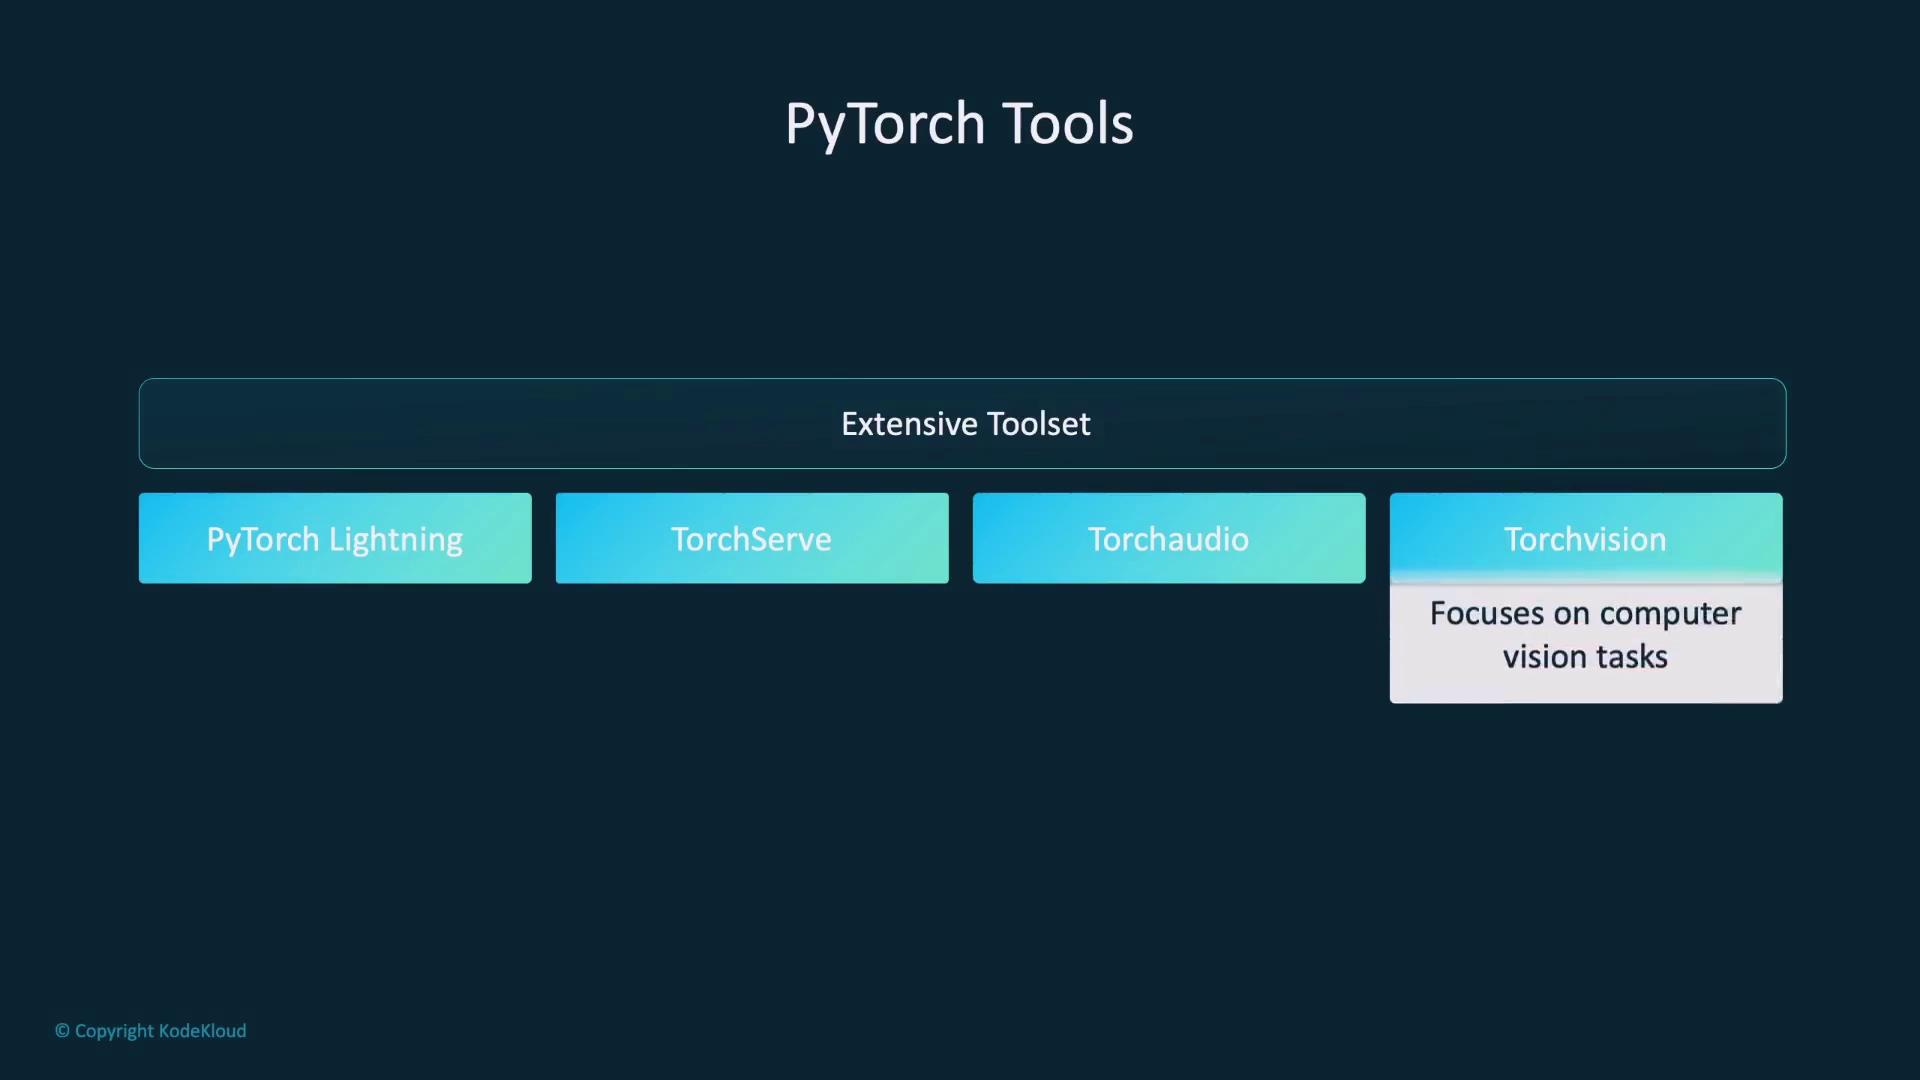Viewport: 1920px width, 1080px height.
Task: Click the word 'PyTorch' in the Lightning tile
Action: pos(263,540)
